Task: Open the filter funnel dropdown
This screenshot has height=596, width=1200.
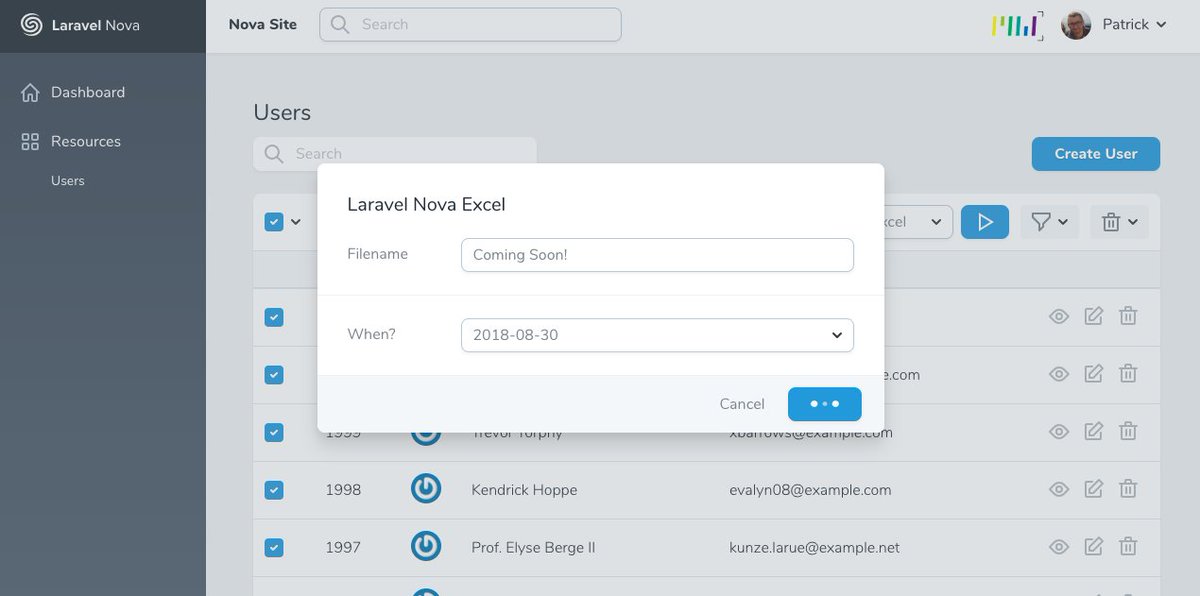Action: click(1050, 222)
